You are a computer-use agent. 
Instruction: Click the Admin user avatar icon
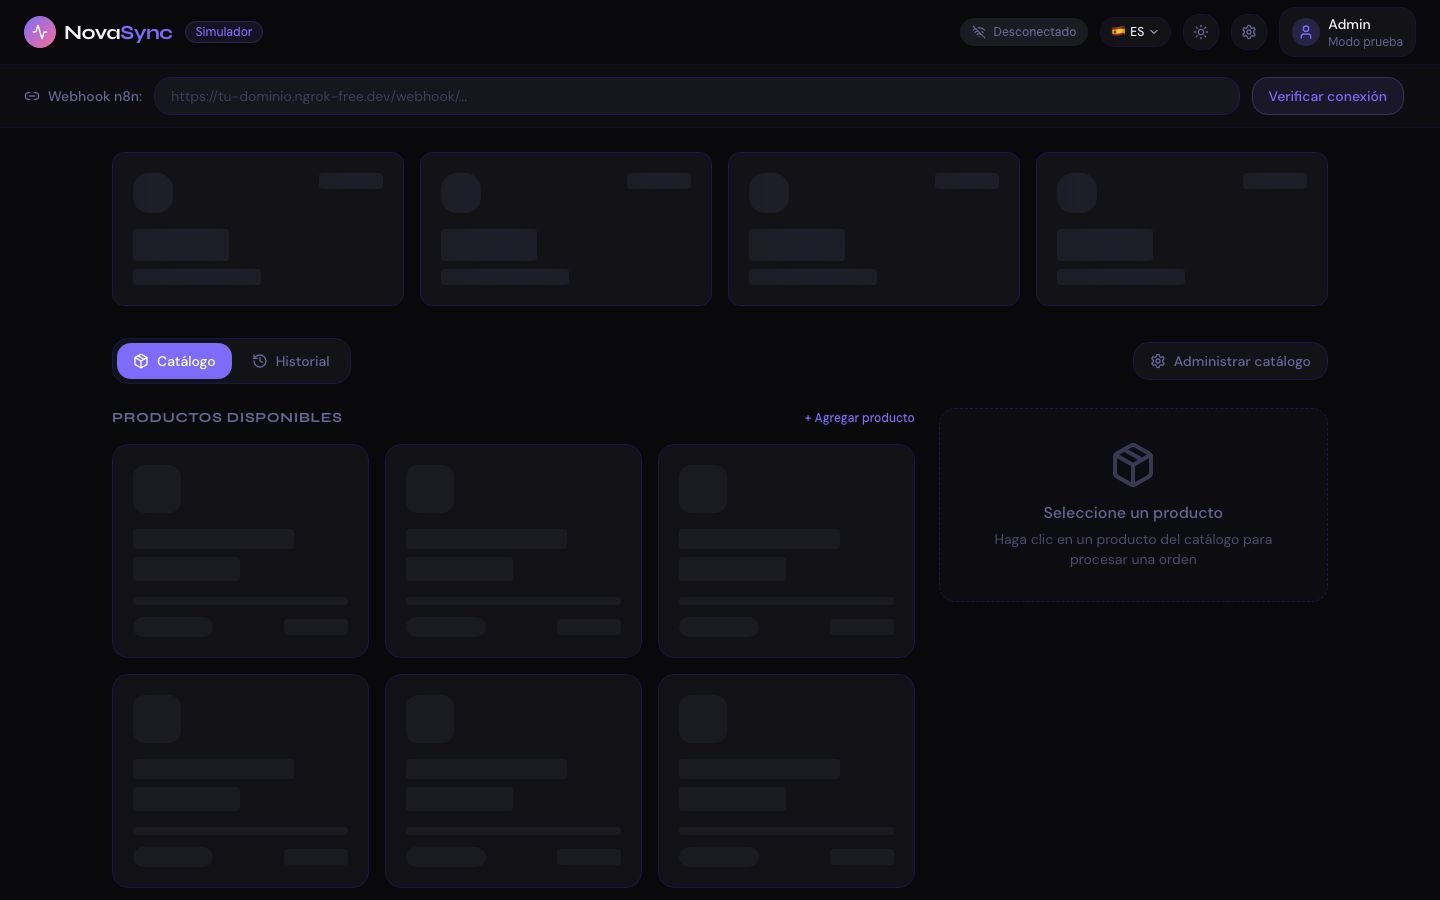point(1306,32)
